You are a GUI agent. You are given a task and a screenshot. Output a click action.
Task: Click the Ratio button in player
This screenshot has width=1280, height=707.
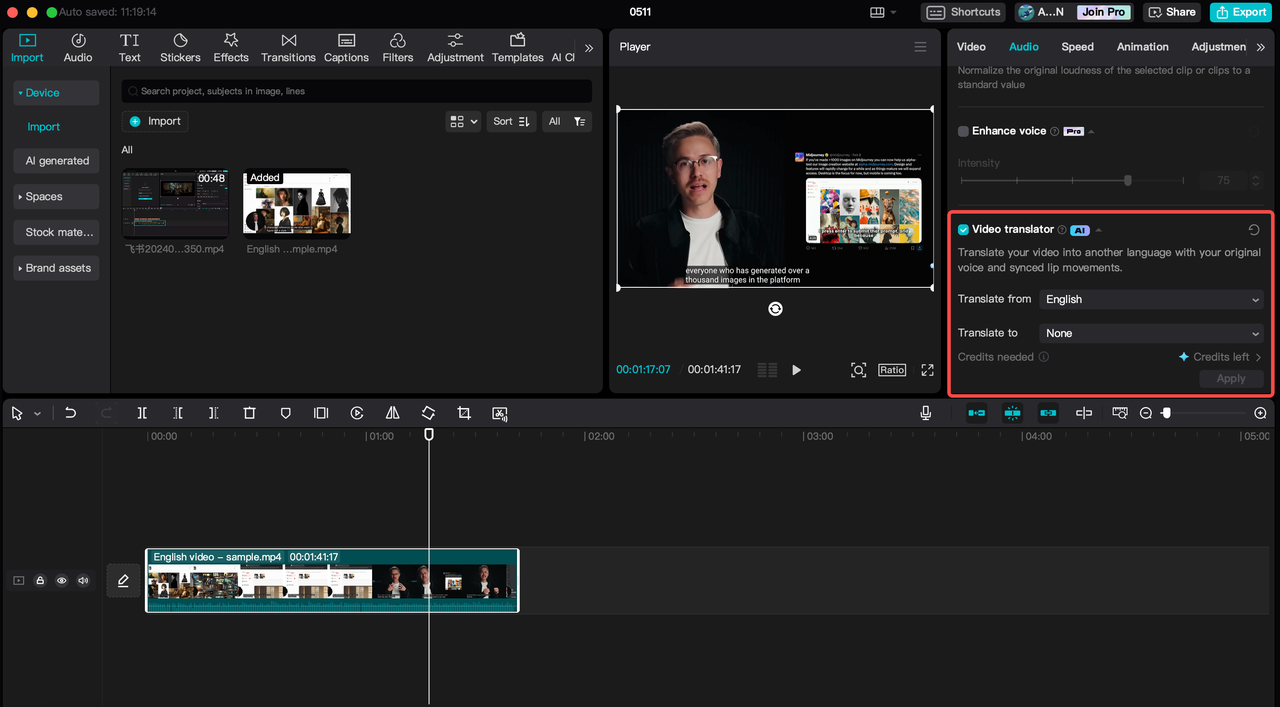tap(892, 370)
